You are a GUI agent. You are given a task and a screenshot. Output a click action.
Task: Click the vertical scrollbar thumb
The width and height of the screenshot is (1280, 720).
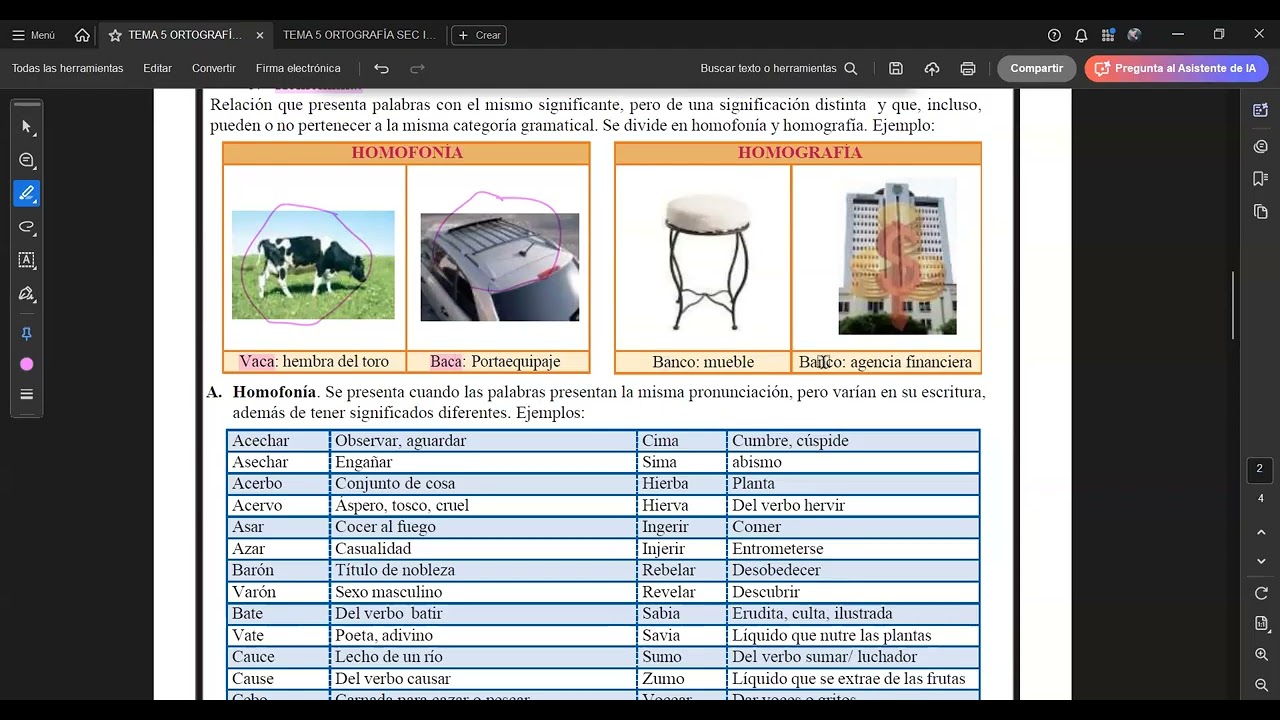1234,305
